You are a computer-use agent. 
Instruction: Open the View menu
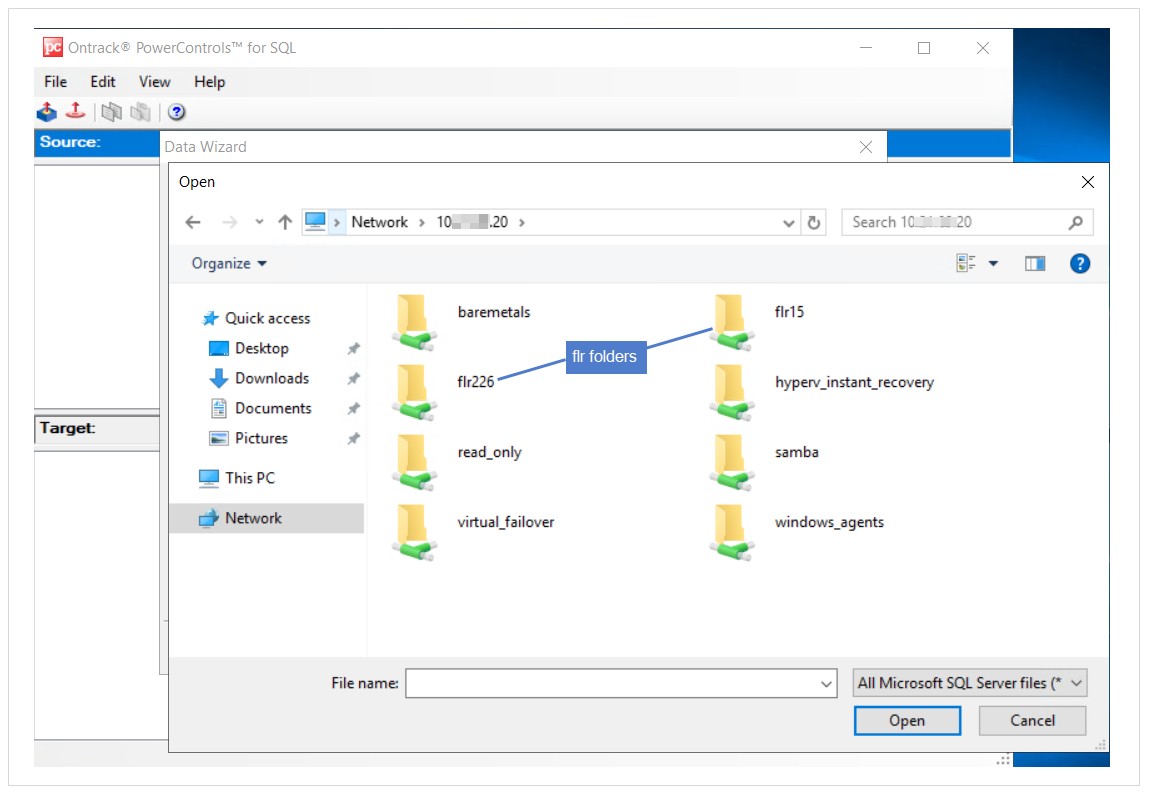(x=155, y=82)
